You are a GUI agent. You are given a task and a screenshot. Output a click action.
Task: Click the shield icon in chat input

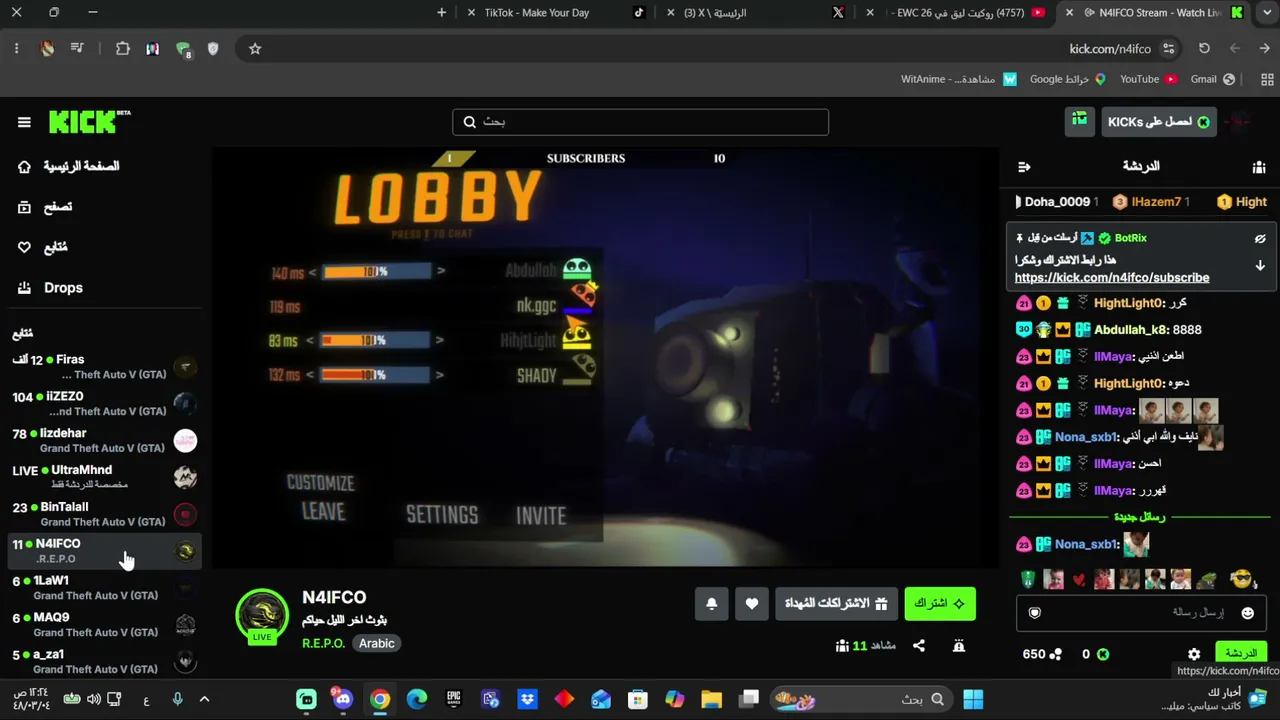tap(1035, 613)
